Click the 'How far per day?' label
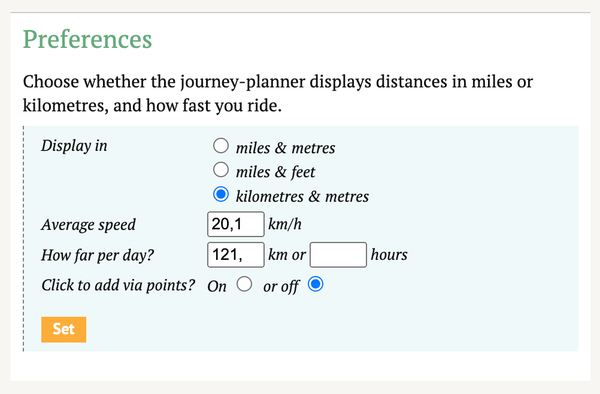 [x=98, y=255]
